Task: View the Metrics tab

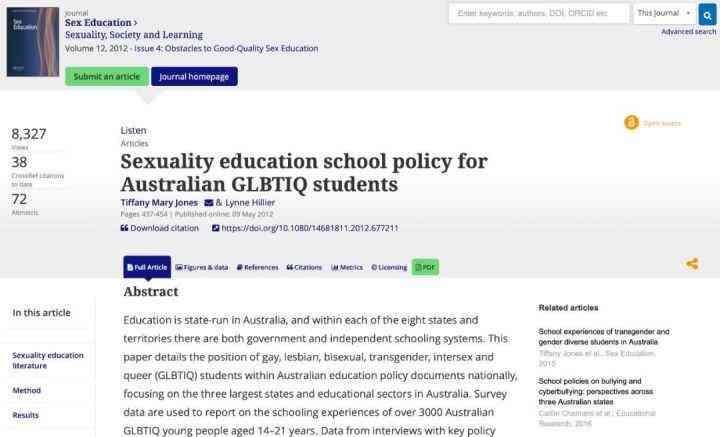Action: pyautogui.click(x=347, y=267)
